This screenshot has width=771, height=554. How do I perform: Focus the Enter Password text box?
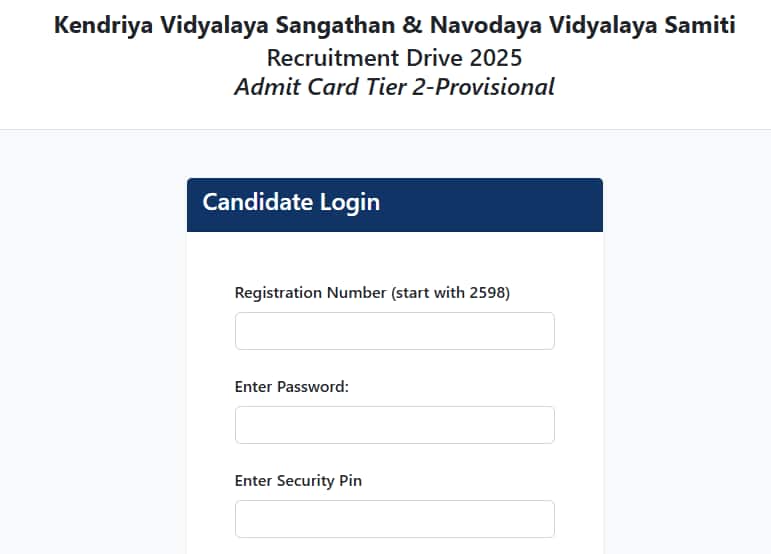[394, 425]
